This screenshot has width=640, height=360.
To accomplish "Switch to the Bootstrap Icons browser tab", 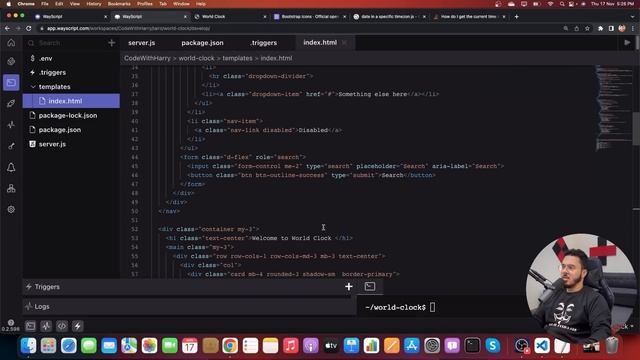I will [310, 17].
